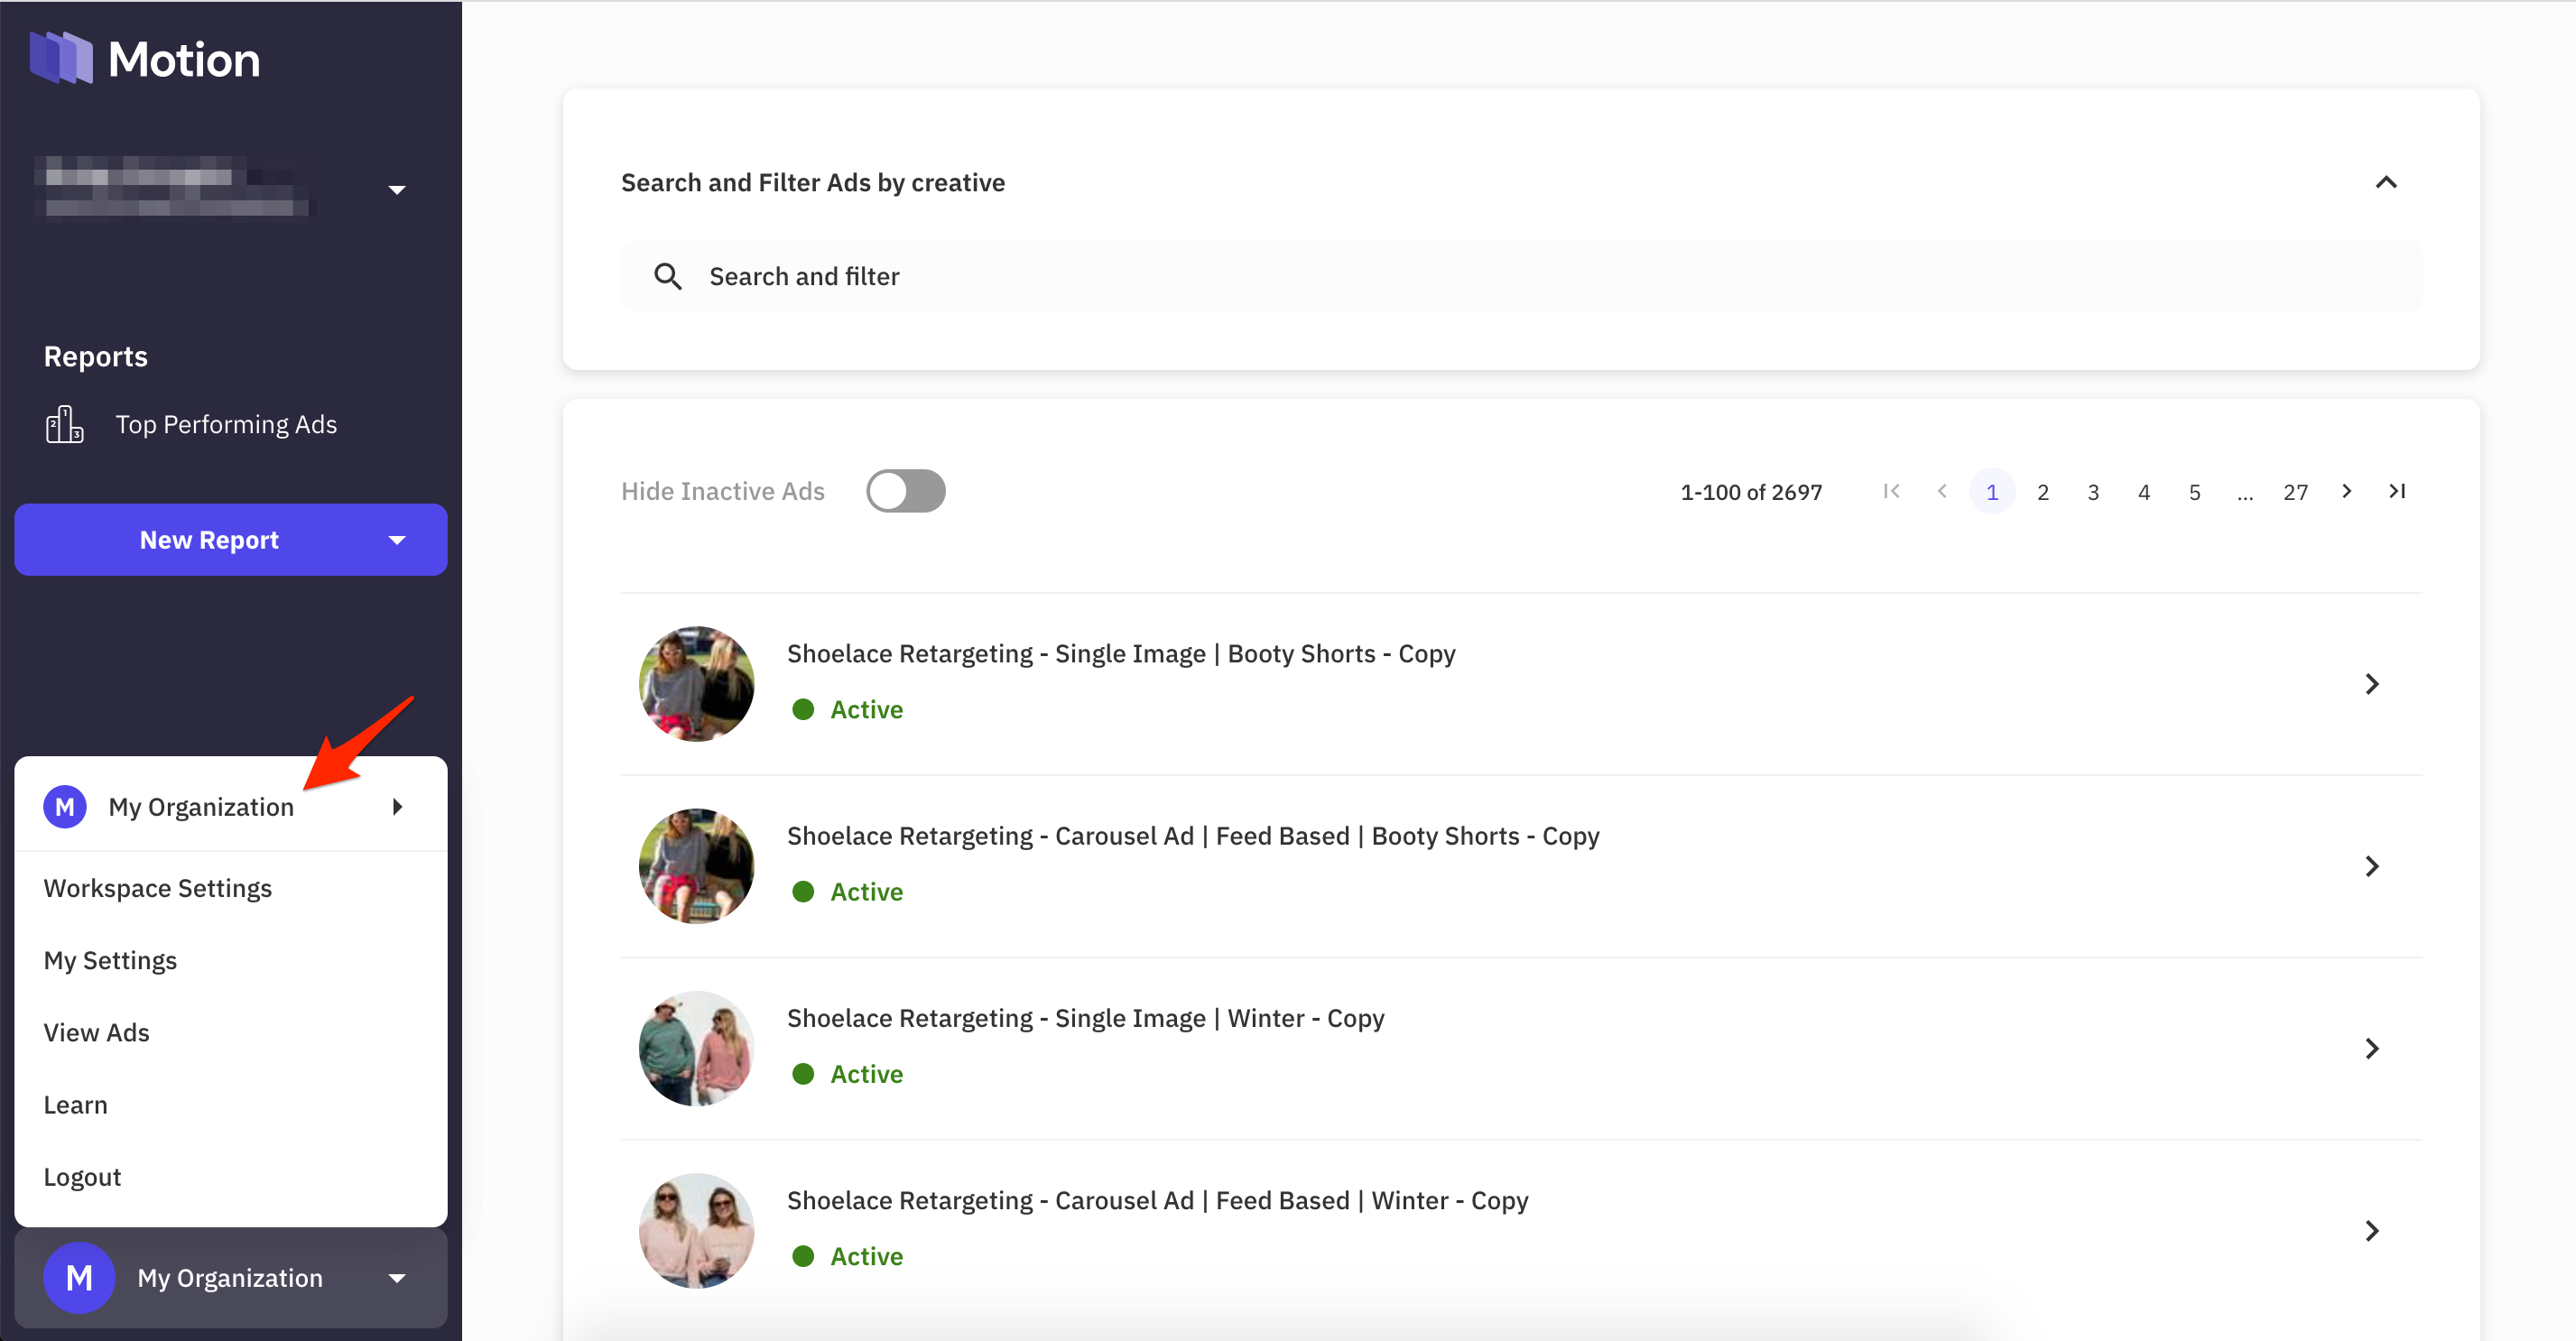Click the My Organization avatar in the menu
The height and width of the screenshot is (1341, 2576).
[64, 806]
